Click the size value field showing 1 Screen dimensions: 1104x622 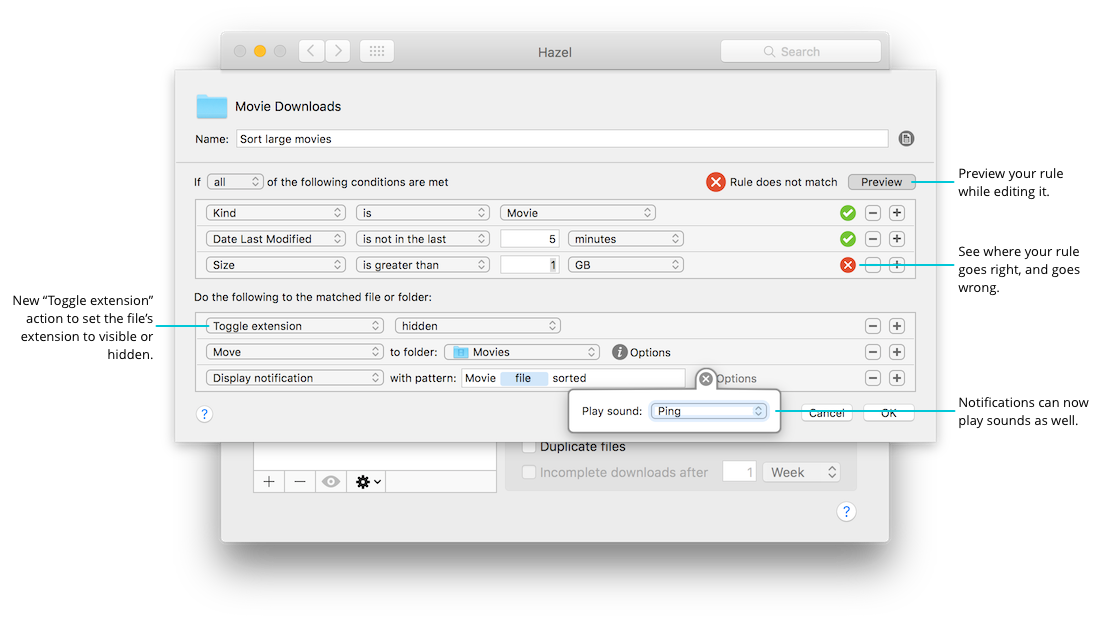(529, 265)
